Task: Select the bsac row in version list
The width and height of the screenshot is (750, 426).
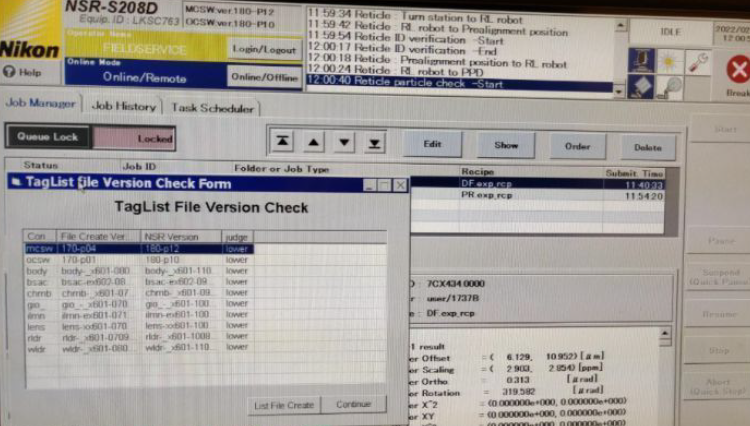Action: coord(139,282)
